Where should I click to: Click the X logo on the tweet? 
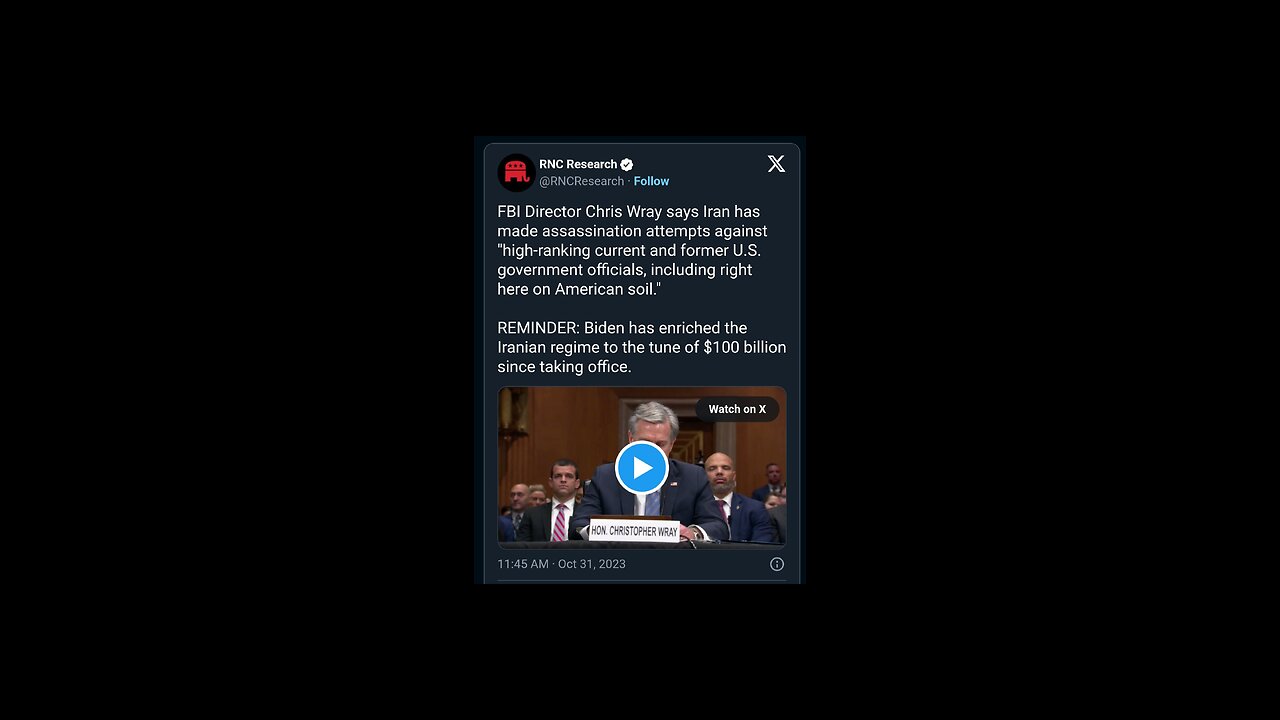pyautogui.click(x=776, y=164)
